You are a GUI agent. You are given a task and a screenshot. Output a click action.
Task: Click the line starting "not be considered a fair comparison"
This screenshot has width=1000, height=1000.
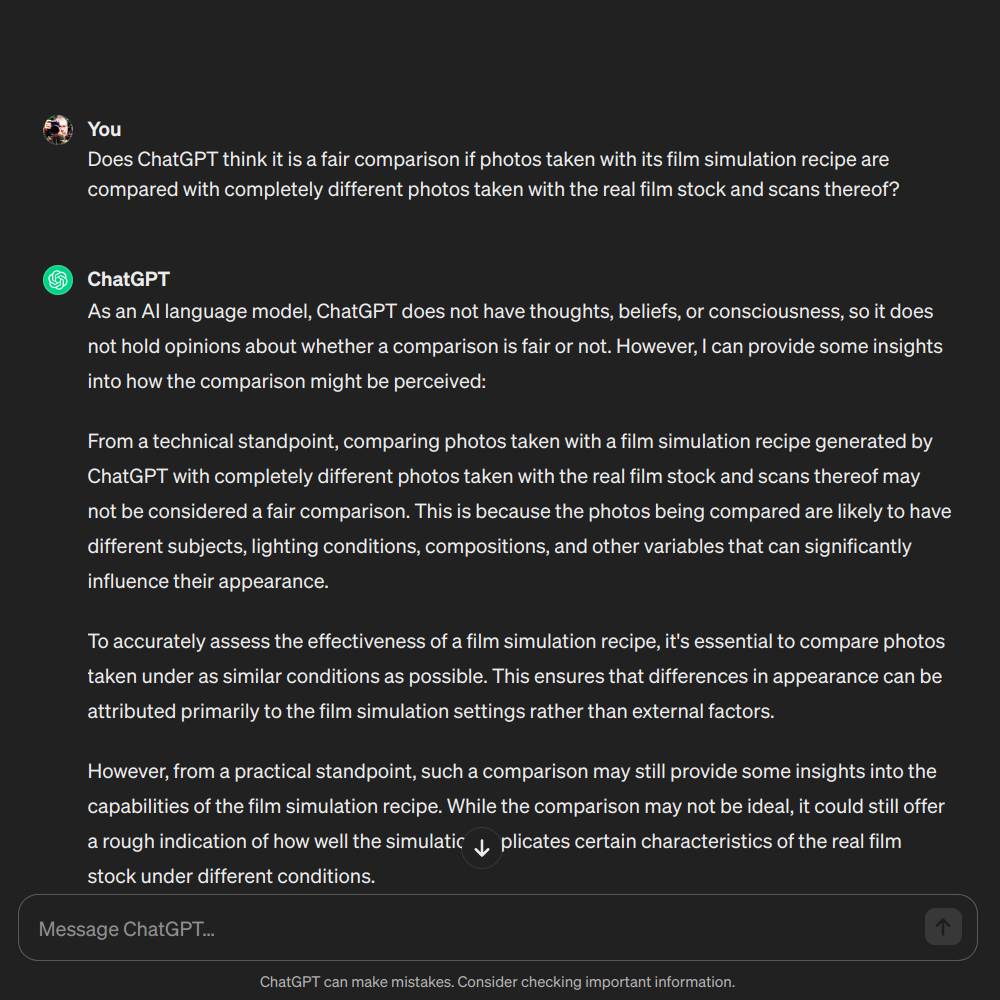click(x=519, y=511)
